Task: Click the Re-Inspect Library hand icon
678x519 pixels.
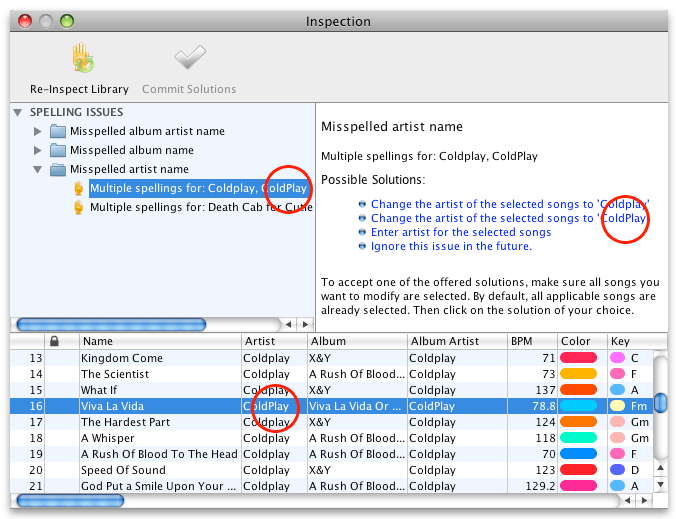Action: 82,58
